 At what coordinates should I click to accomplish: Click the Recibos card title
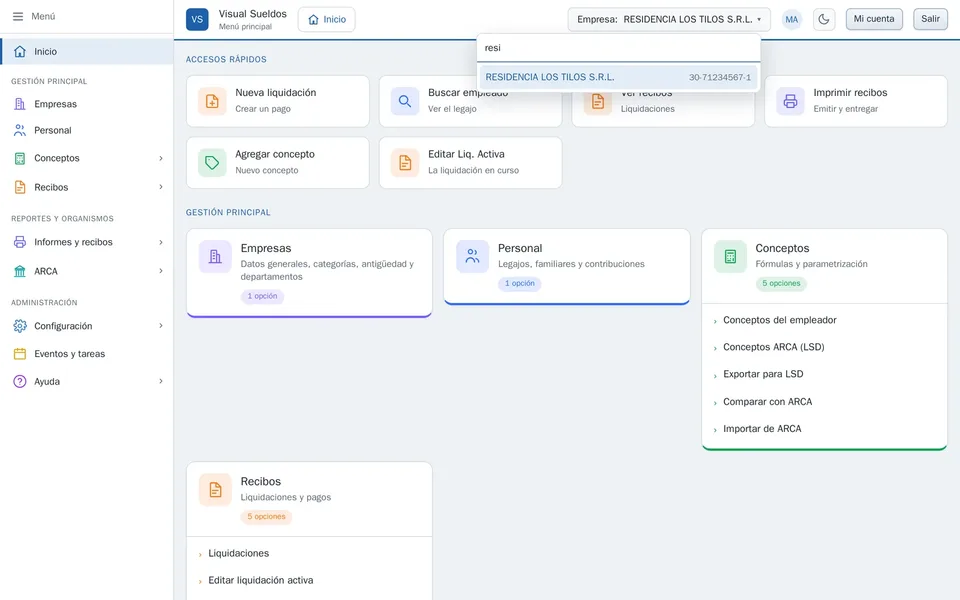tap(261, 482)
